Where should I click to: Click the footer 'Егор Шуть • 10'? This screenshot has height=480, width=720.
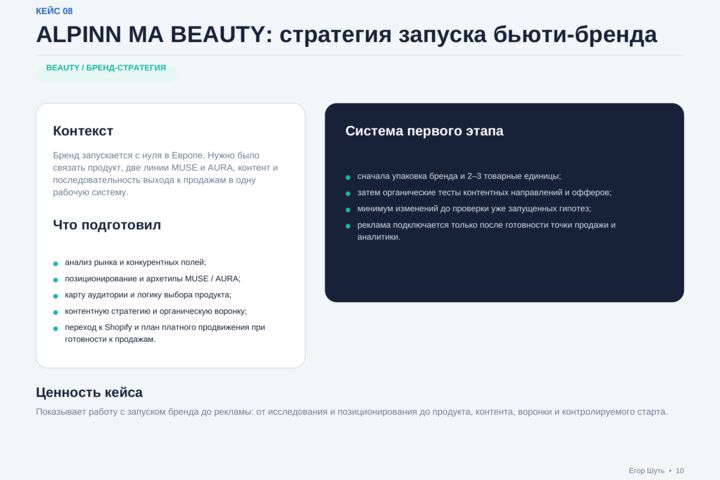(x=656, y=471)
